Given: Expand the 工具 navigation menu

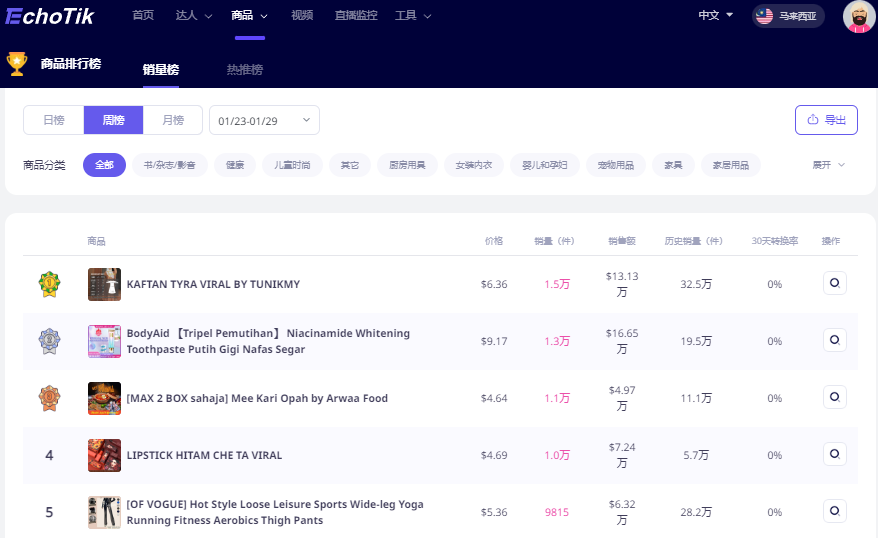Looking at the screenshot, I should point(413,16).
